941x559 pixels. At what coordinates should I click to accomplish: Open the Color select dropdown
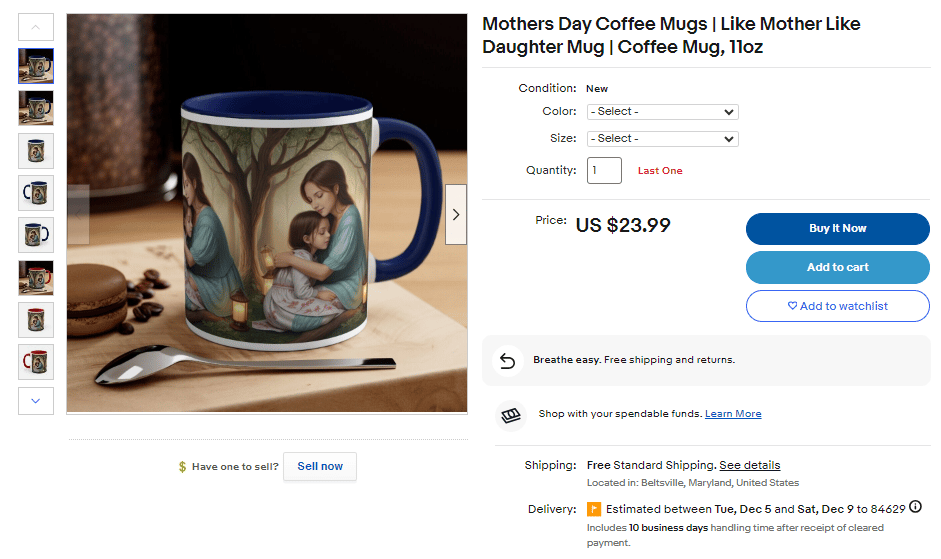point(662,112)
